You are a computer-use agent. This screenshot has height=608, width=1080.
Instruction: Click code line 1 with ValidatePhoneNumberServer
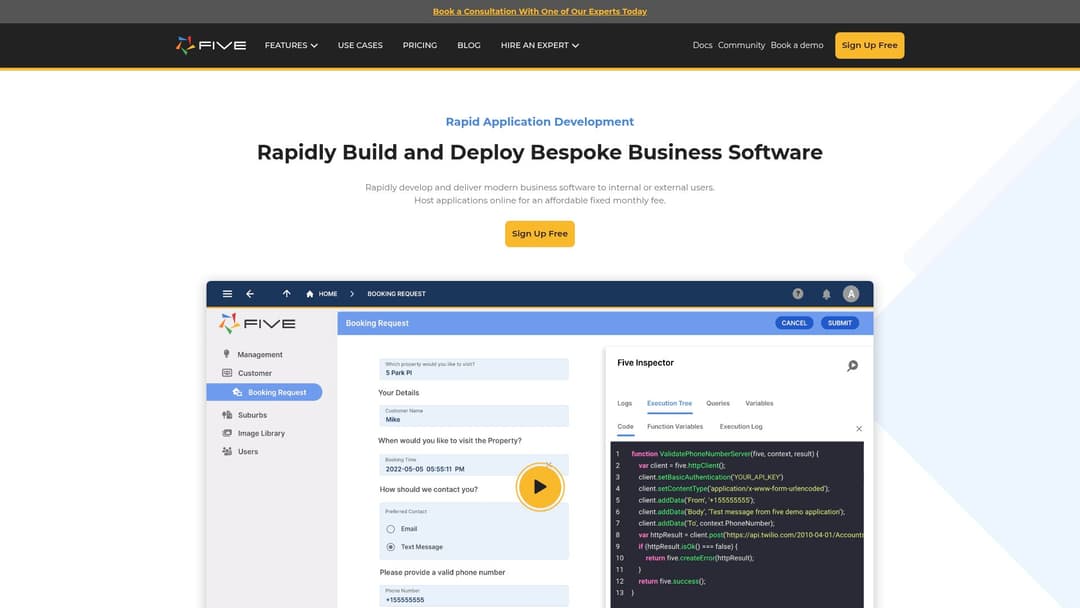[725, 454]
